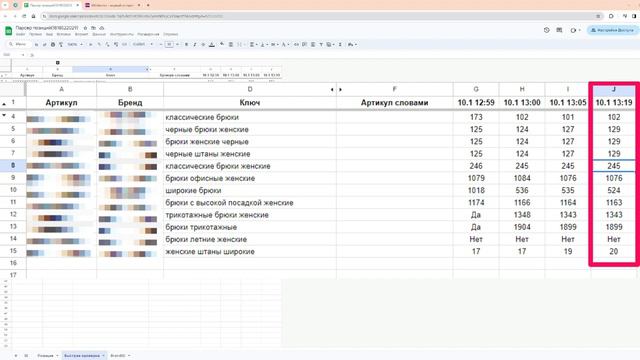This screenshot has height=360, width=640.
Task: Open the zoom level dropdown
Action: click(75, 44)
